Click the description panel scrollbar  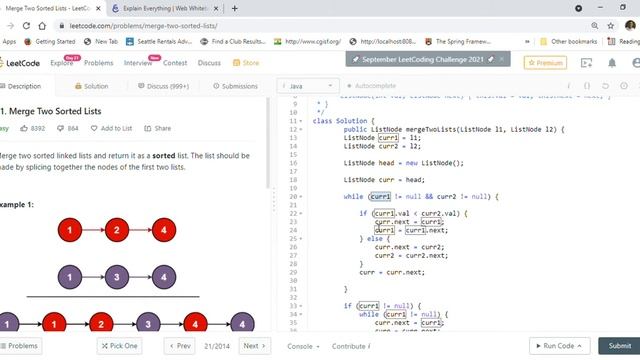point(268,143)
